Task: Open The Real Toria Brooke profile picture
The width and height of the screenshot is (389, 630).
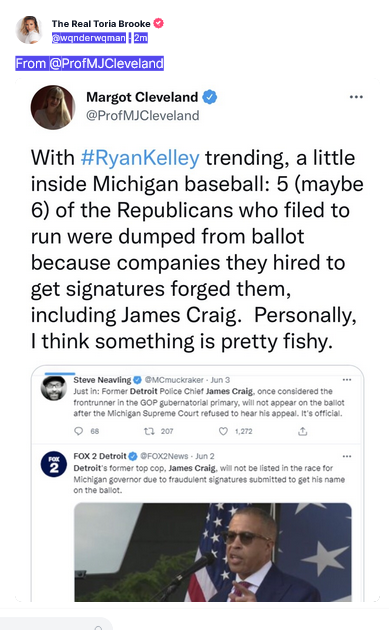Action: [29, 30]
